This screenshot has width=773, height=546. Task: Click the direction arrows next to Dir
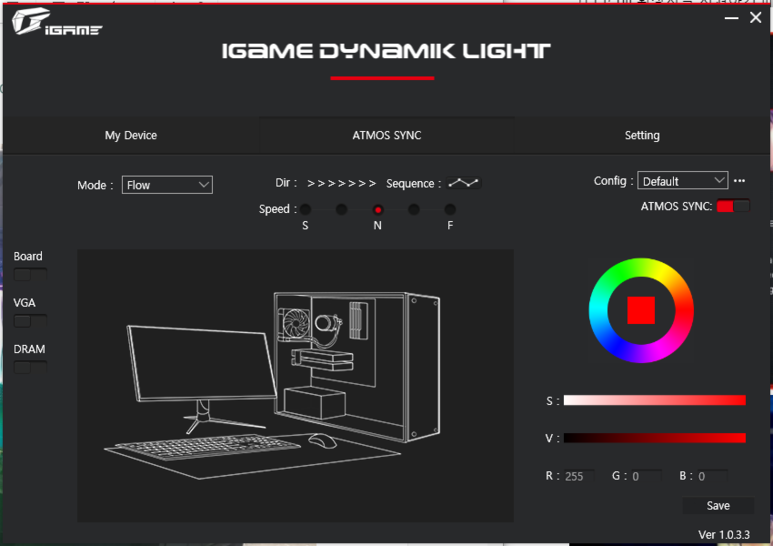click(341, 184)
